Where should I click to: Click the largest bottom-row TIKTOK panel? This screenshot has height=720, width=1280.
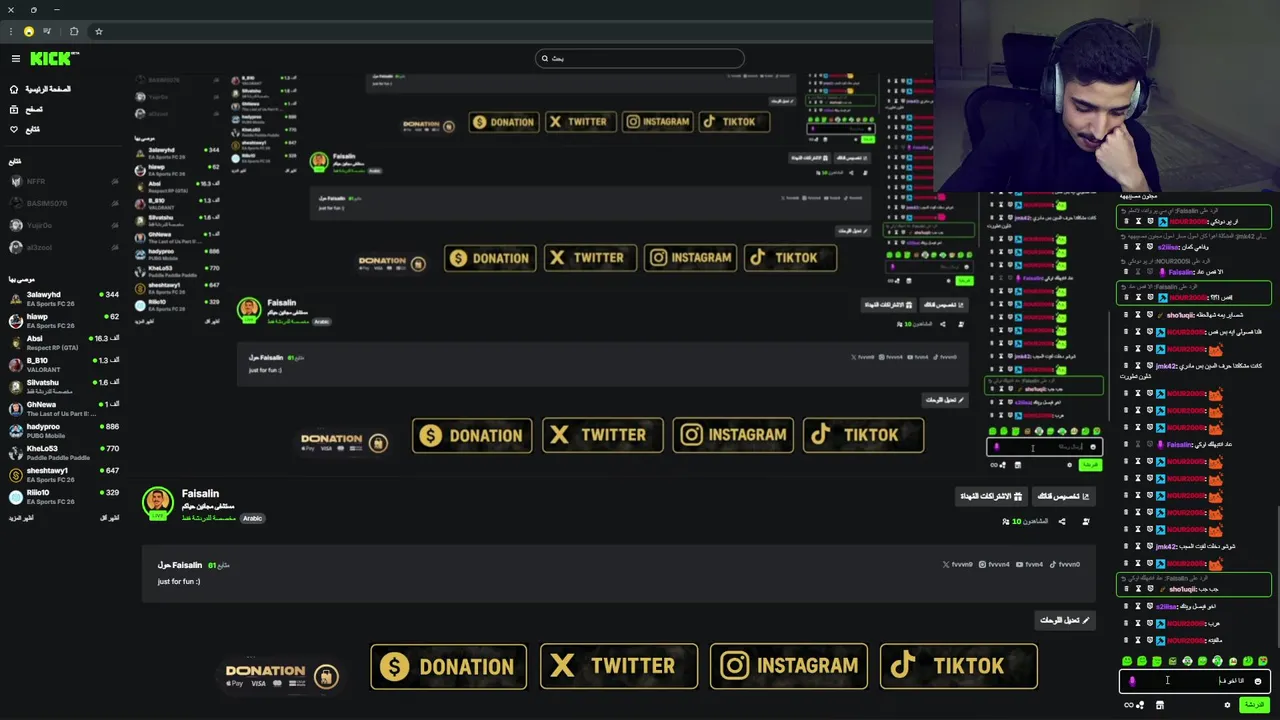[958, 666]
